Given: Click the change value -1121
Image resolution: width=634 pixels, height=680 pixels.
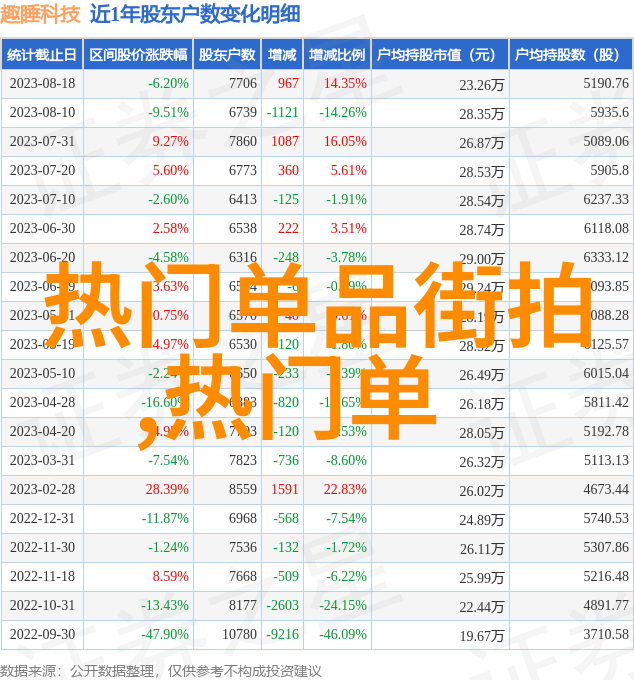Looking at the screenshot, I should 283,112.
